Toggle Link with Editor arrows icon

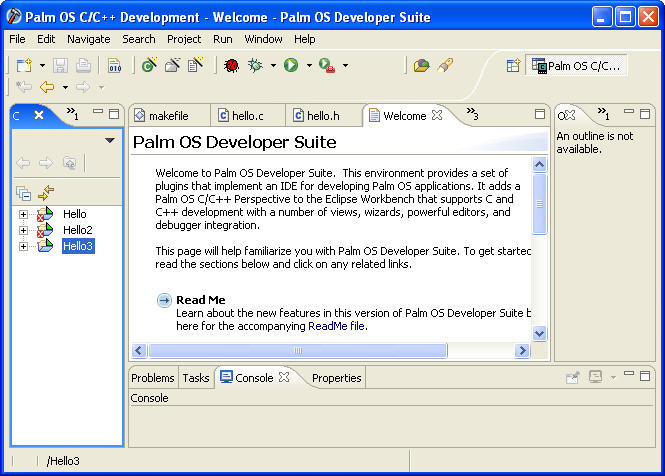[x=45, y=193]
